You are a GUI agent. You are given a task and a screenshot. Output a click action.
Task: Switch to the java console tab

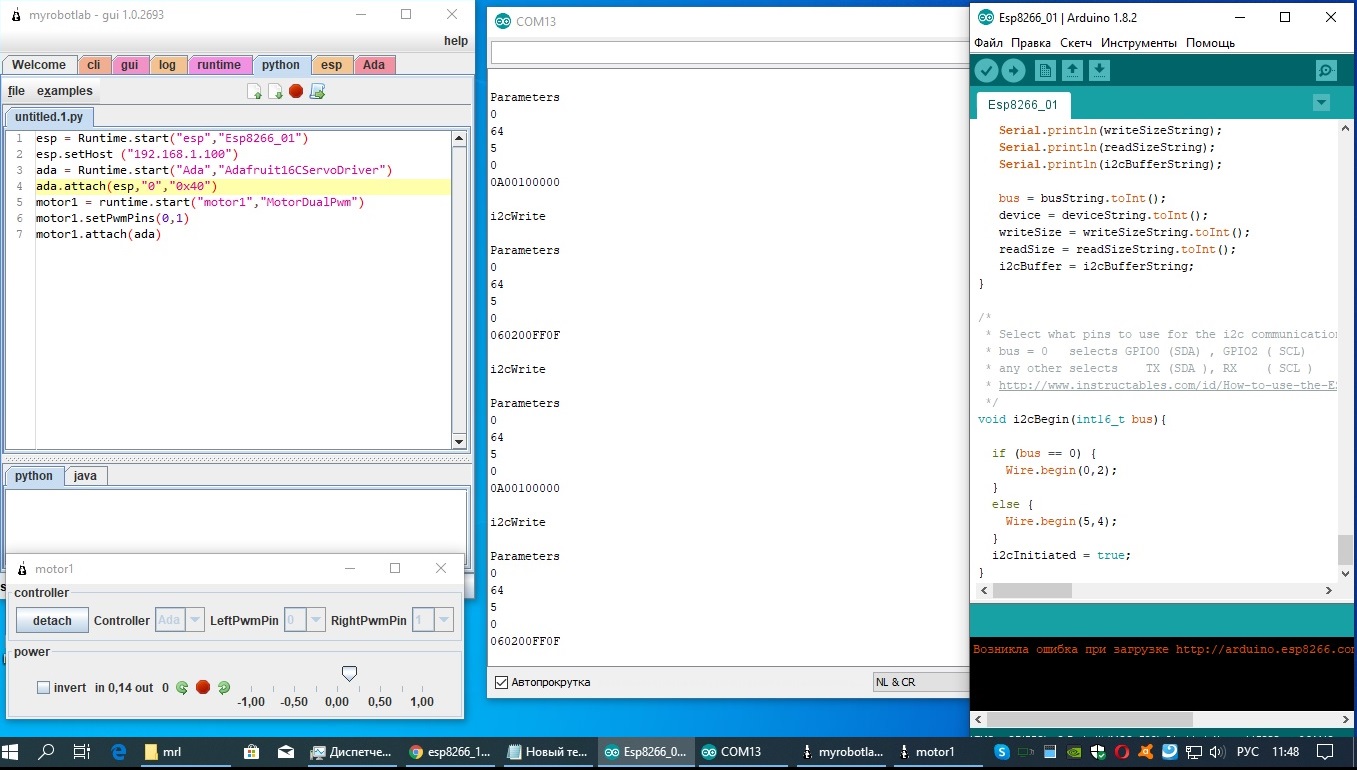tap(85, 476)
